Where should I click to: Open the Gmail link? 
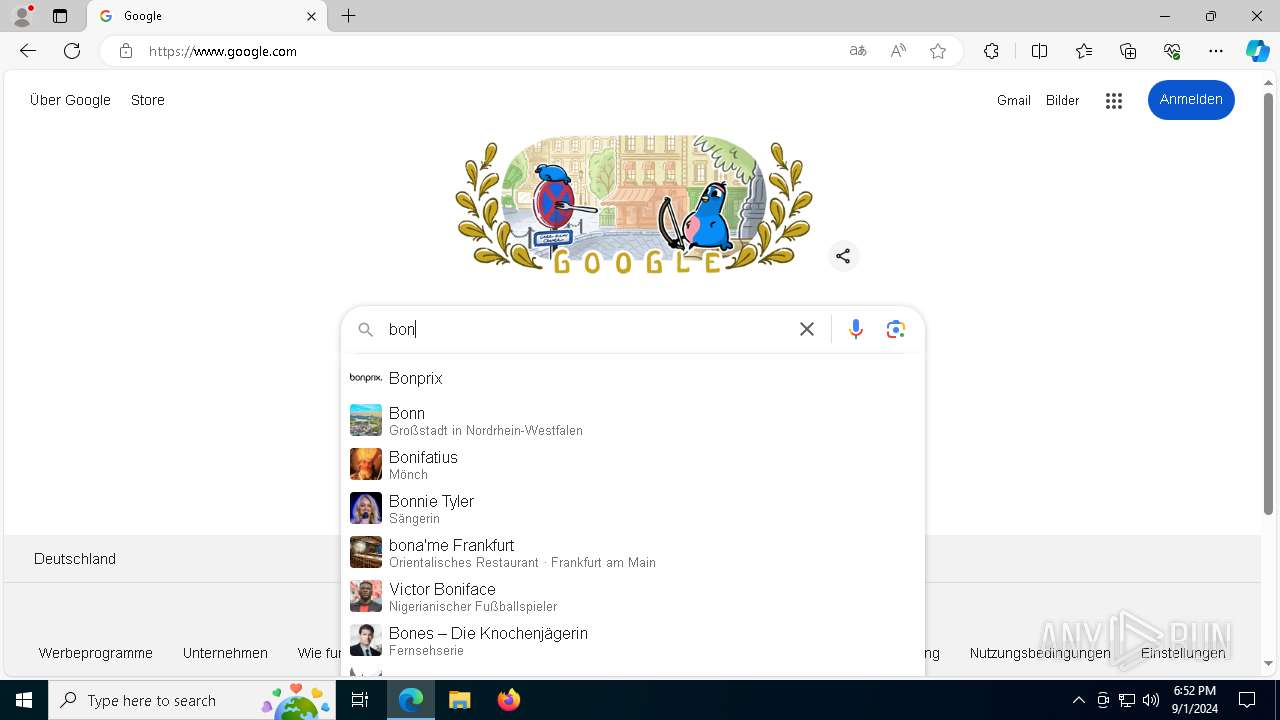pyautogui.click(x=1013, y=100)
